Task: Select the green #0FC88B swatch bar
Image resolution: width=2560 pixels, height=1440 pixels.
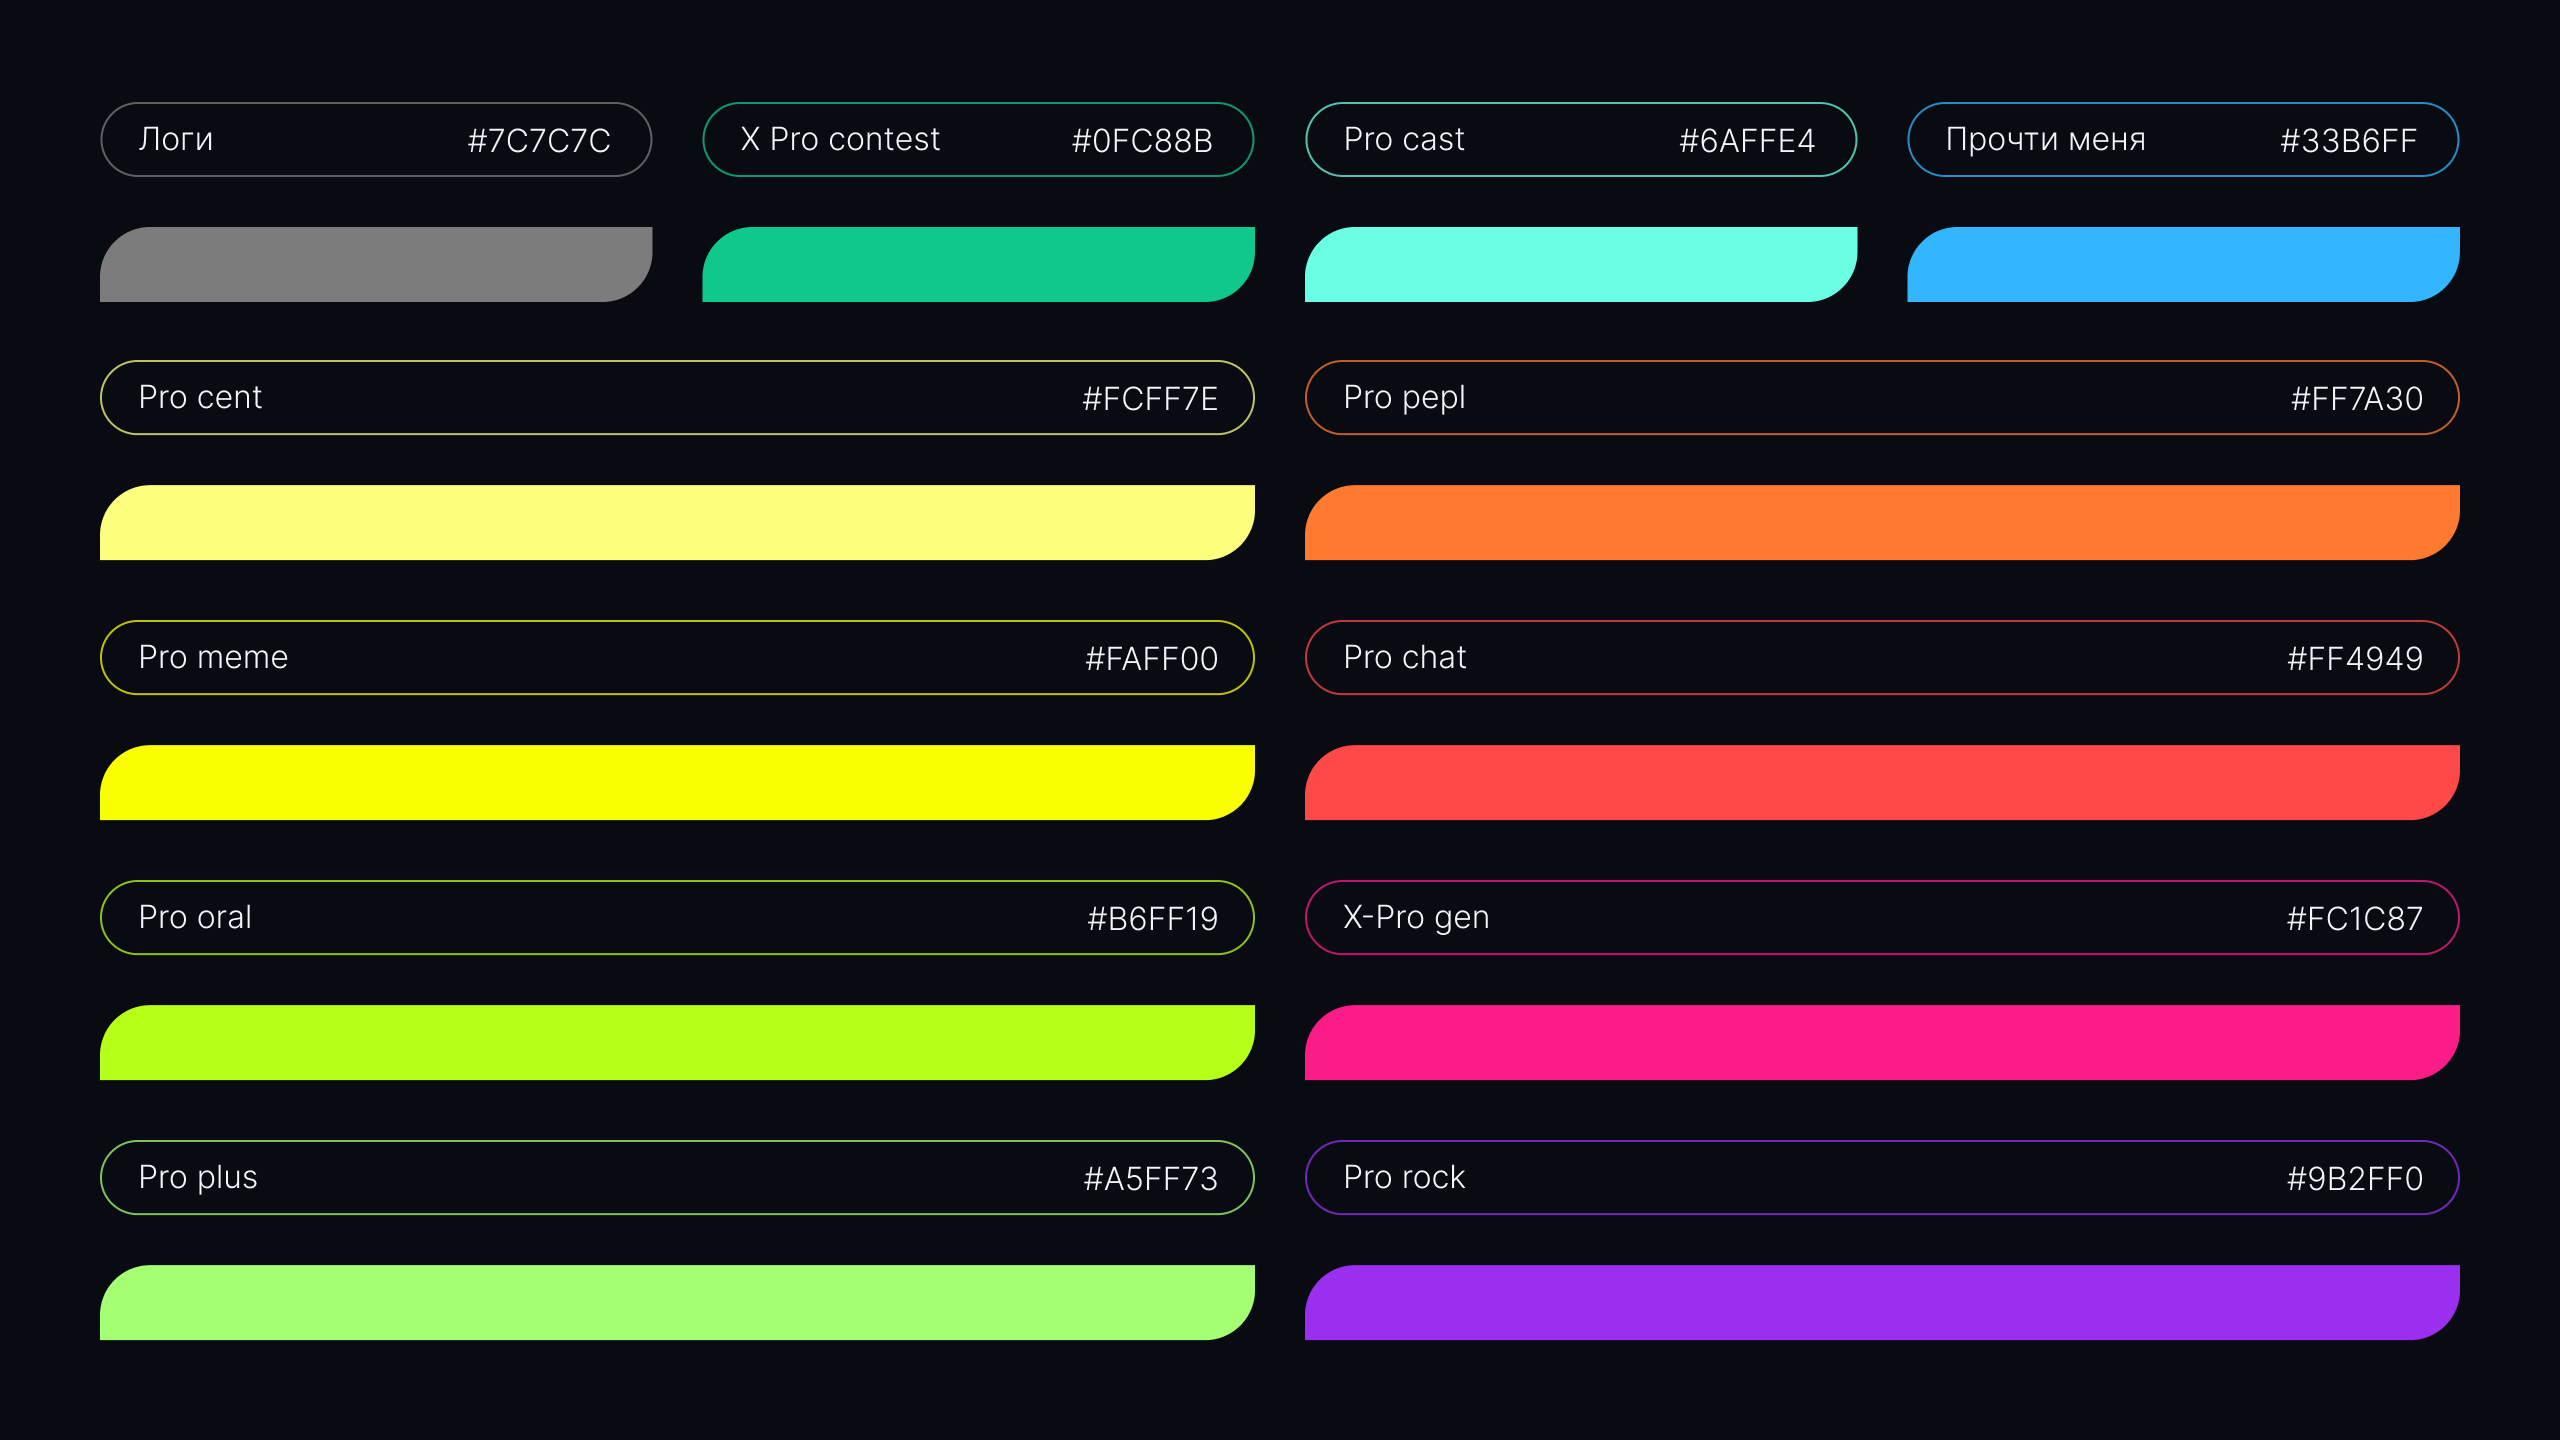Action: [x=978, y=264]
